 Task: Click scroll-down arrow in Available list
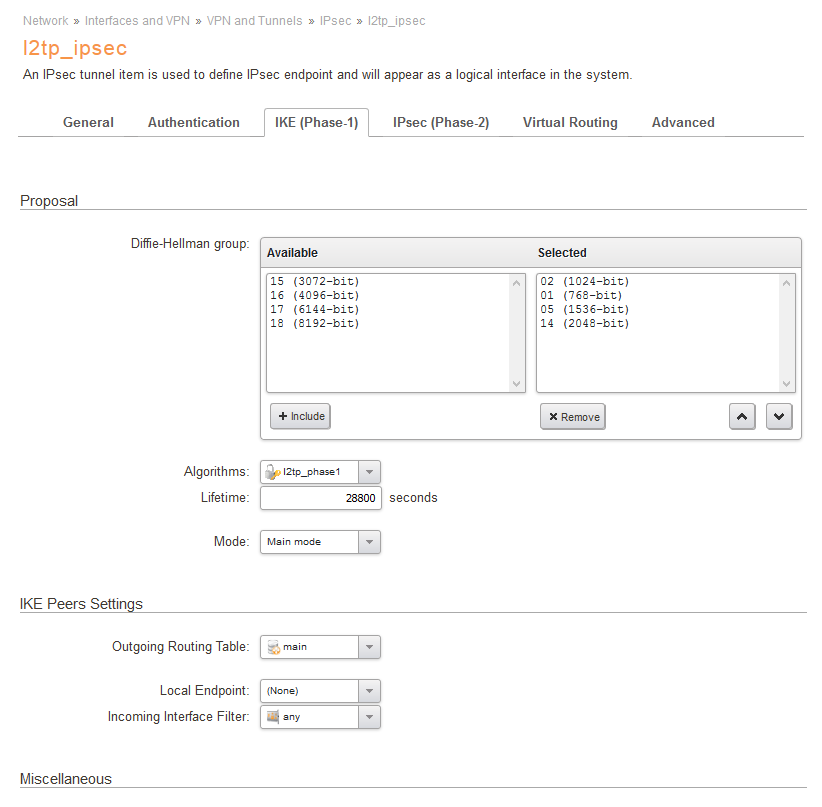pos(516,384)
